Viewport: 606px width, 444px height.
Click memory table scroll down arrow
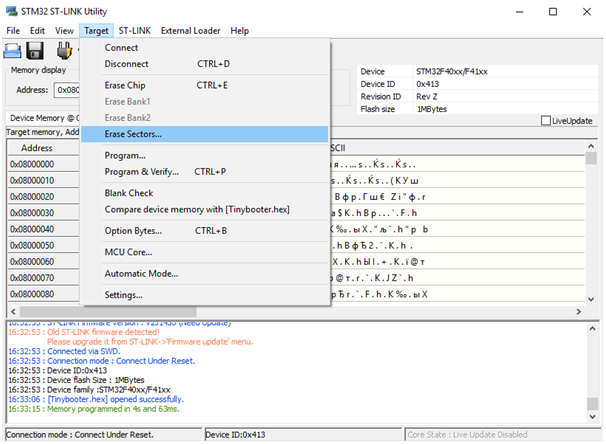(591, 299)
